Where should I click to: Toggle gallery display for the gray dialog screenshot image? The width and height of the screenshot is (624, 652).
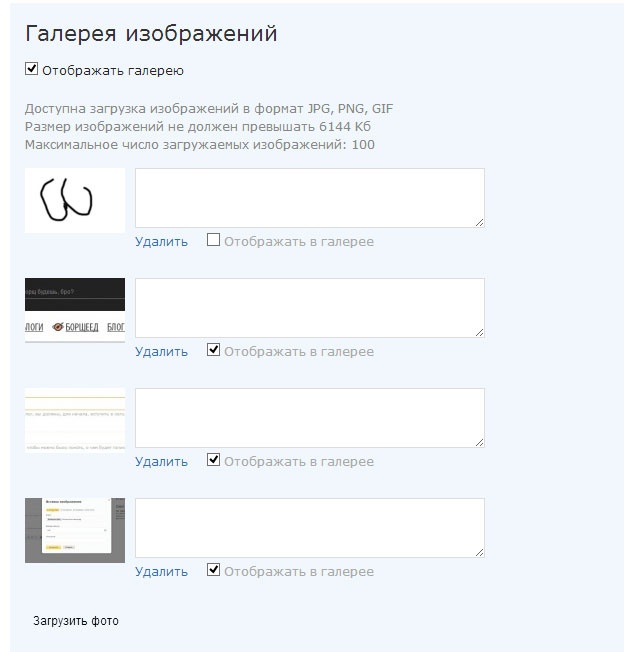[x=213, y=570]
